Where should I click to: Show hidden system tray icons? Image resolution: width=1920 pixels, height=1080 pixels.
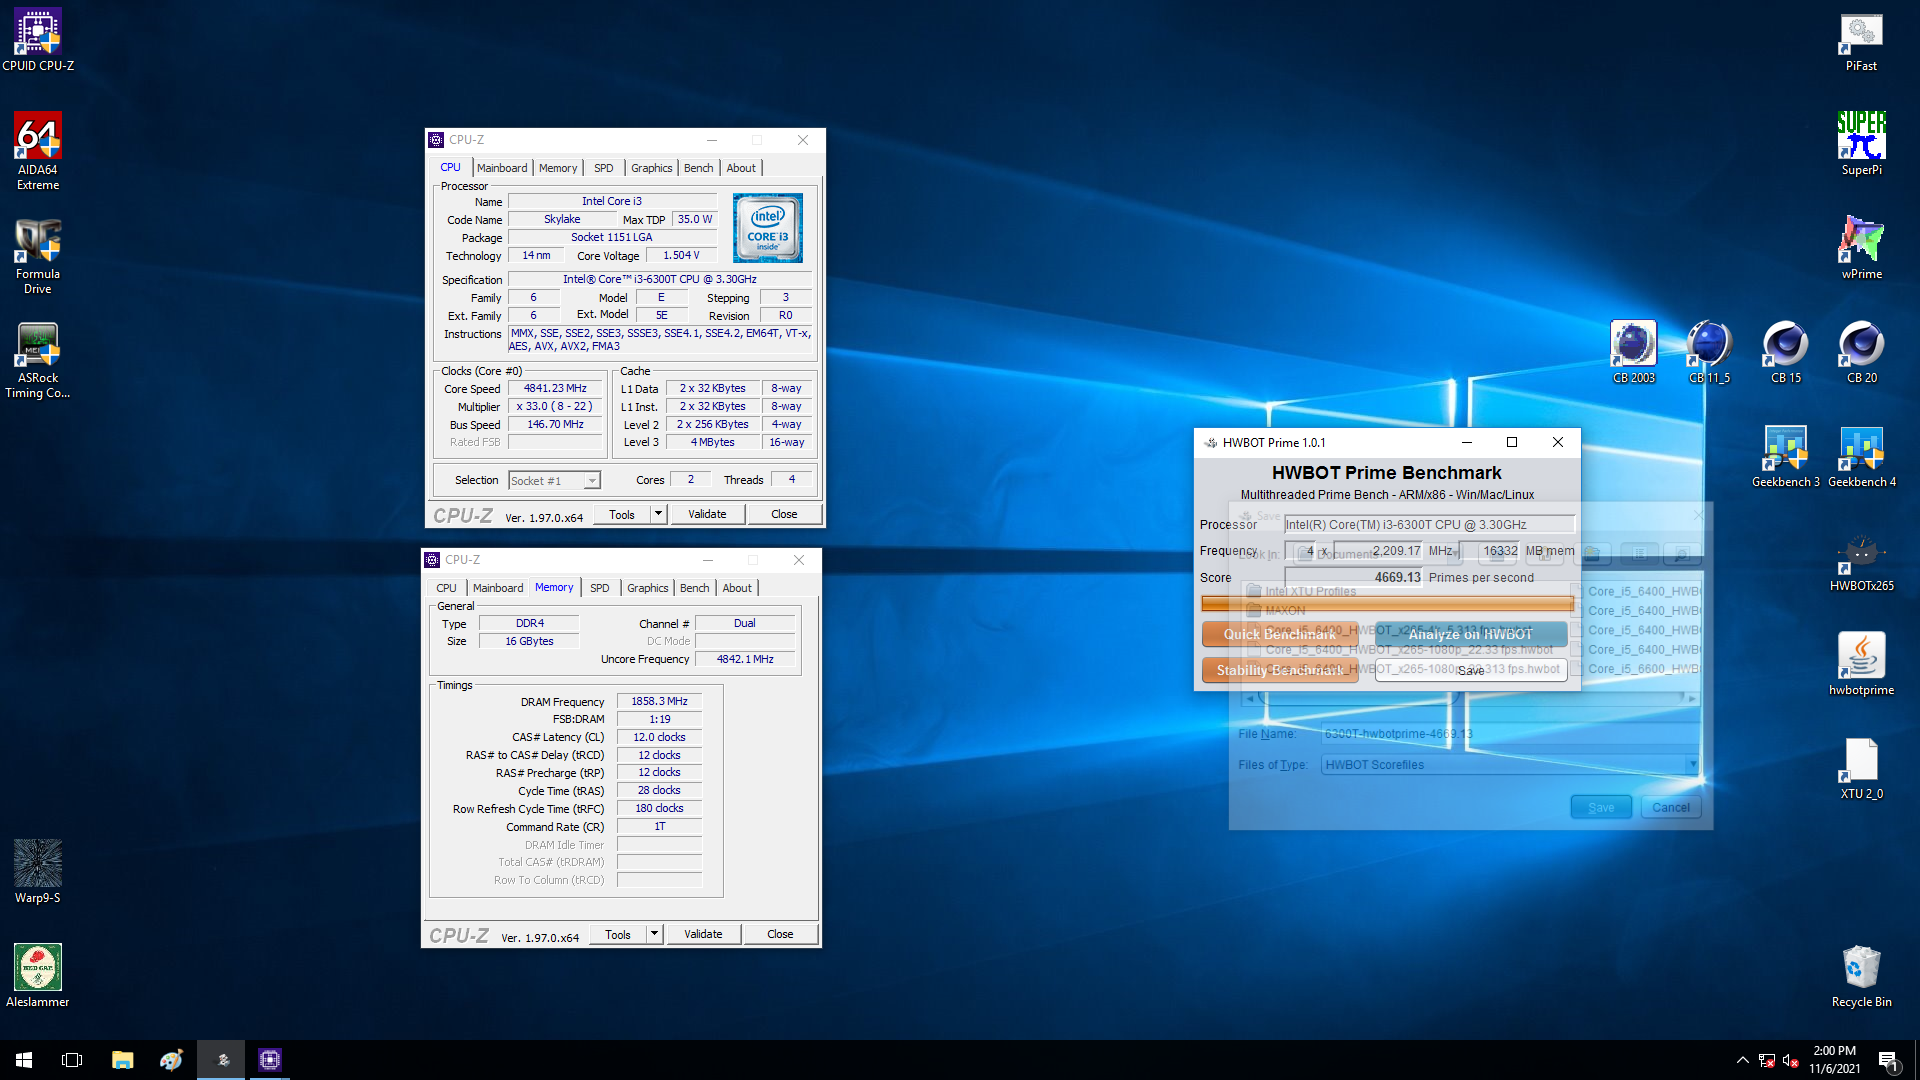click(1742, 1060)
